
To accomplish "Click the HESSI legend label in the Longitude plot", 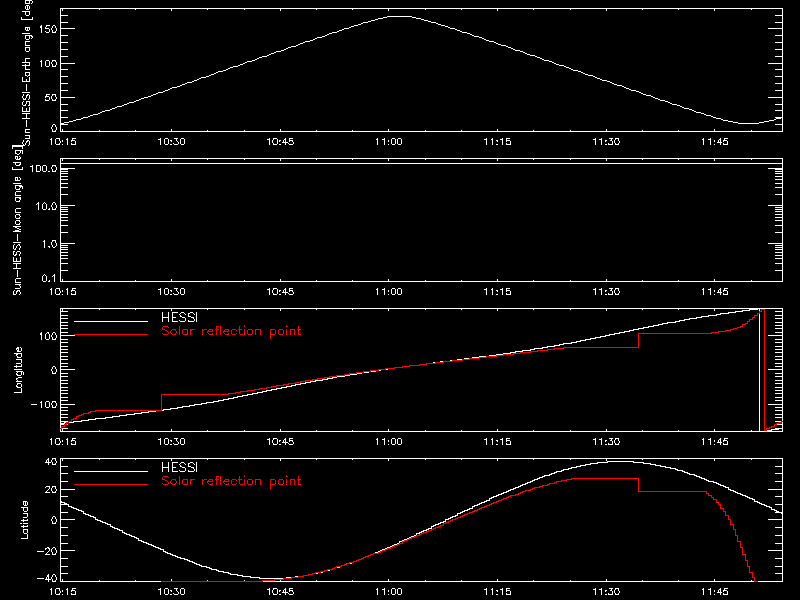I will click(x=179, y=317).
